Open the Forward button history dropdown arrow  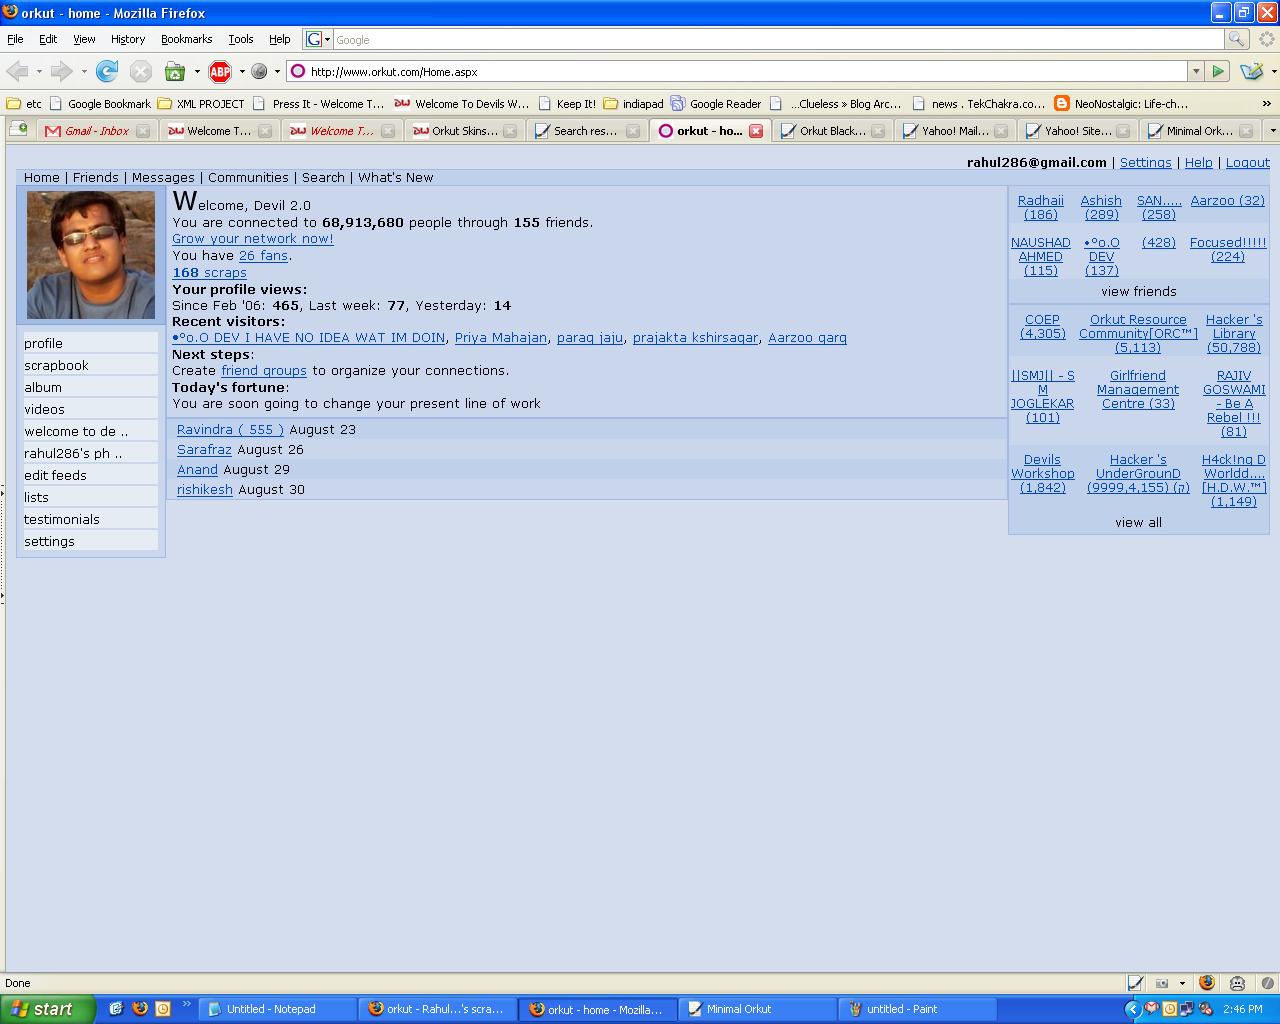click(x=84, y=71)
